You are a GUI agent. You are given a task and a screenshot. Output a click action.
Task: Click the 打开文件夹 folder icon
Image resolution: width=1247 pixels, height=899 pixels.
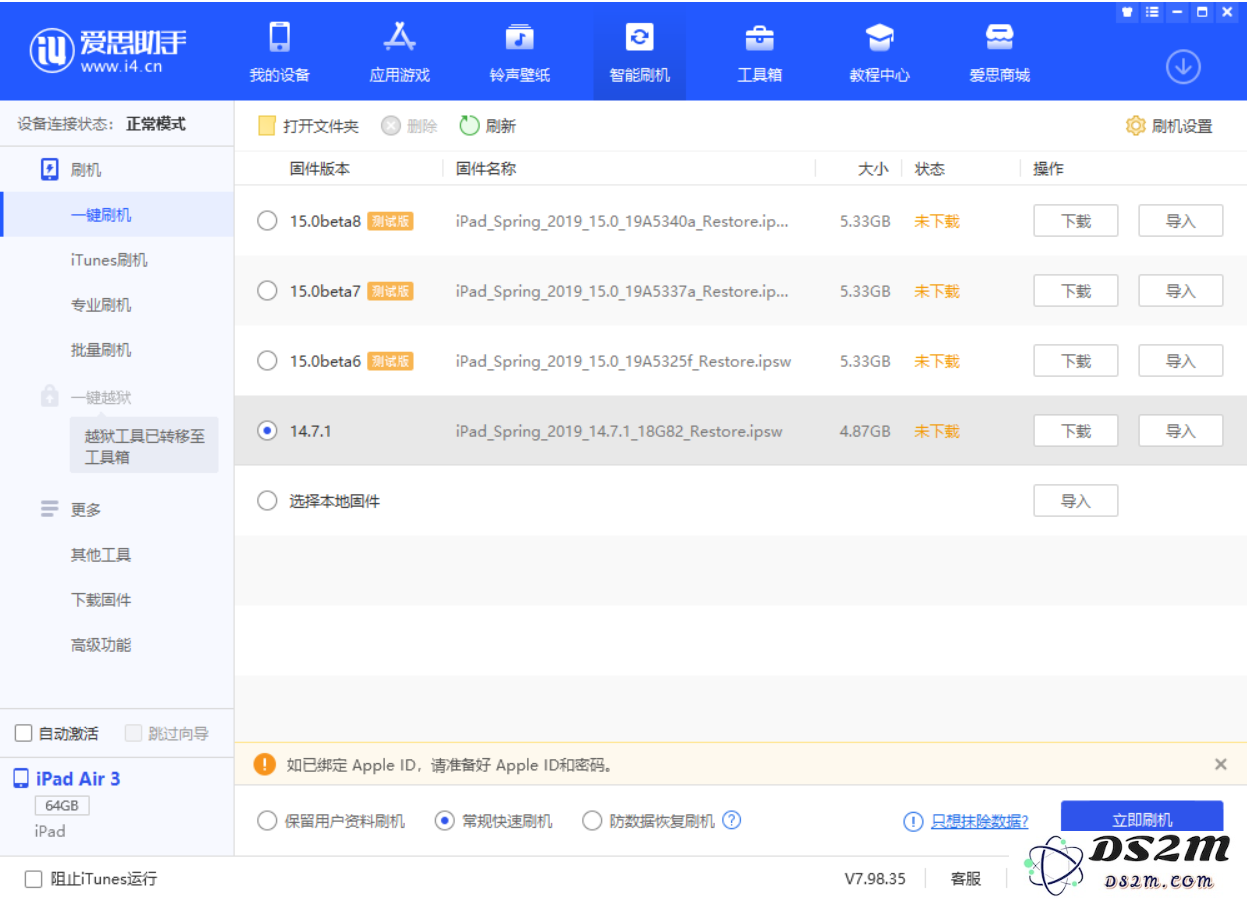tap(266, 126)
